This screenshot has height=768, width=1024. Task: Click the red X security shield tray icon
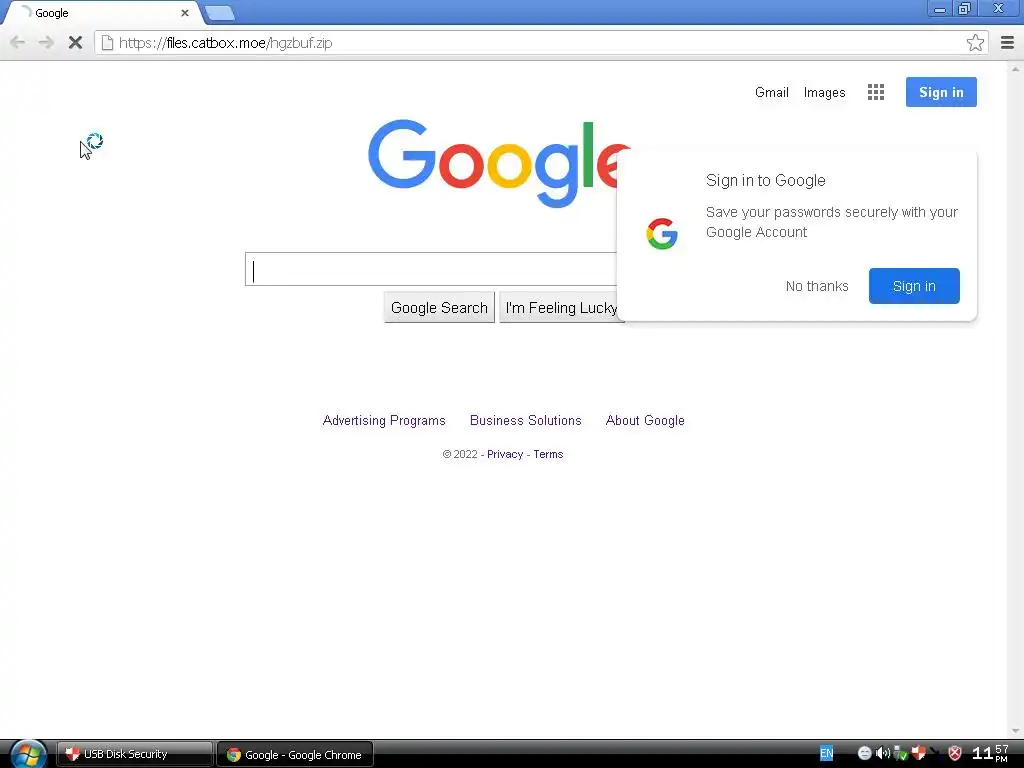(x=955, y=754)
